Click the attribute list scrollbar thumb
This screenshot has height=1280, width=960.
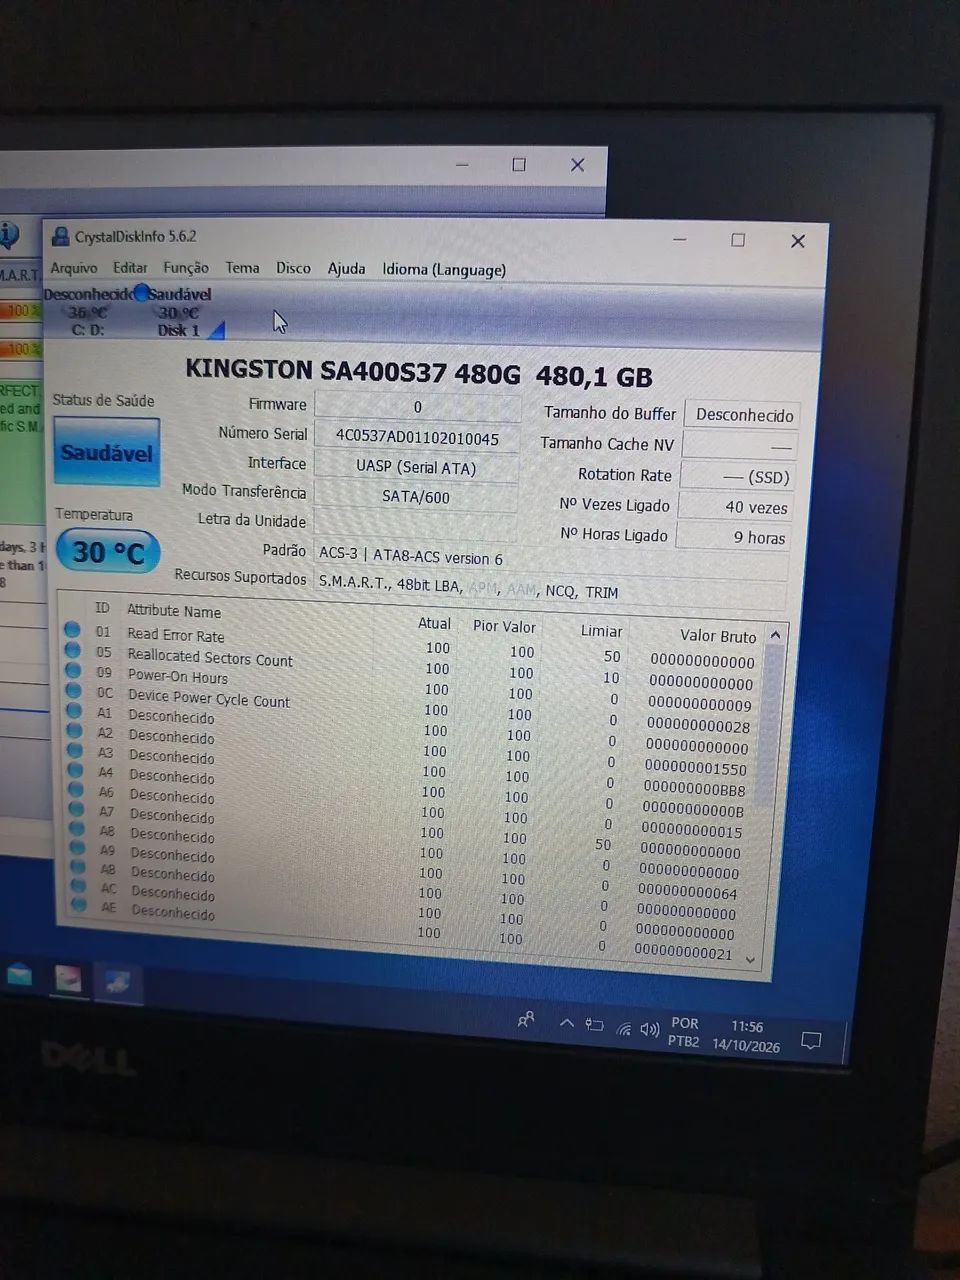pos(770,725)
